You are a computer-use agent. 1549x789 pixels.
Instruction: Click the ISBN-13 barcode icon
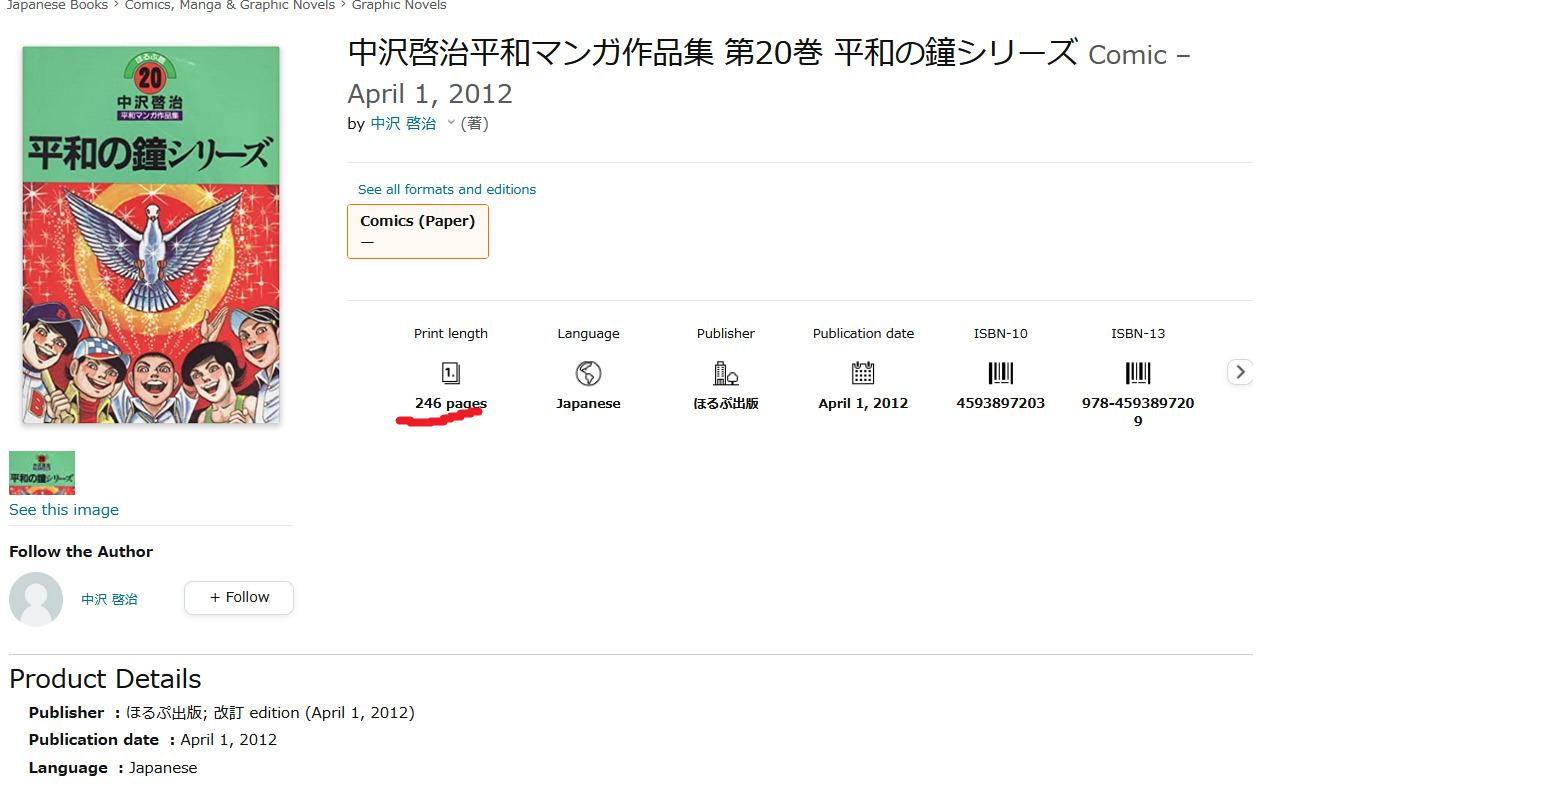(x=1137, y=373)
